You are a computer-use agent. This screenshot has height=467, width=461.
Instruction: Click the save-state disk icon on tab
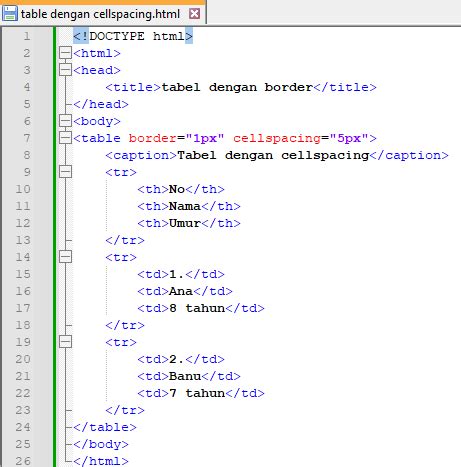tap(10, 14)
